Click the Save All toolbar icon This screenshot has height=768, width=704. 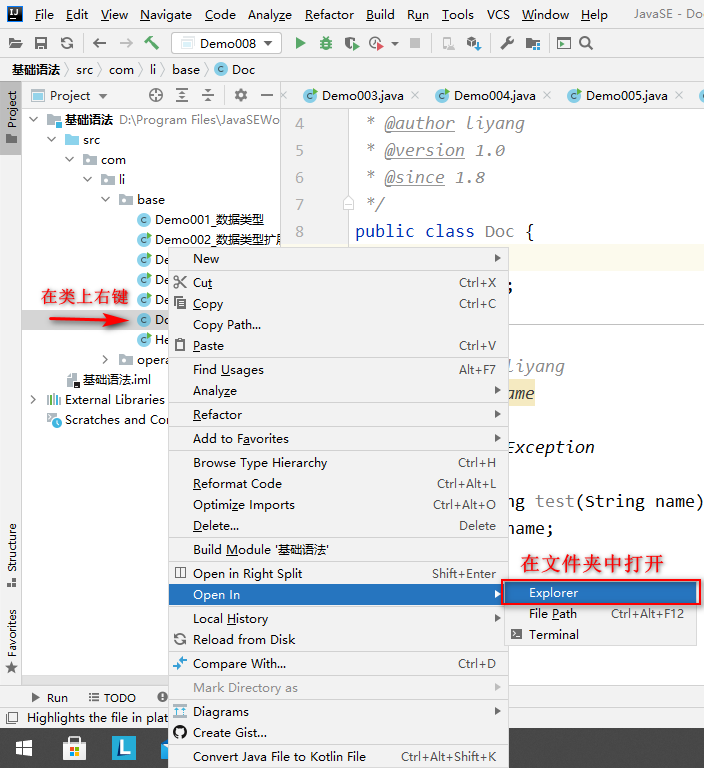point(41,44)
